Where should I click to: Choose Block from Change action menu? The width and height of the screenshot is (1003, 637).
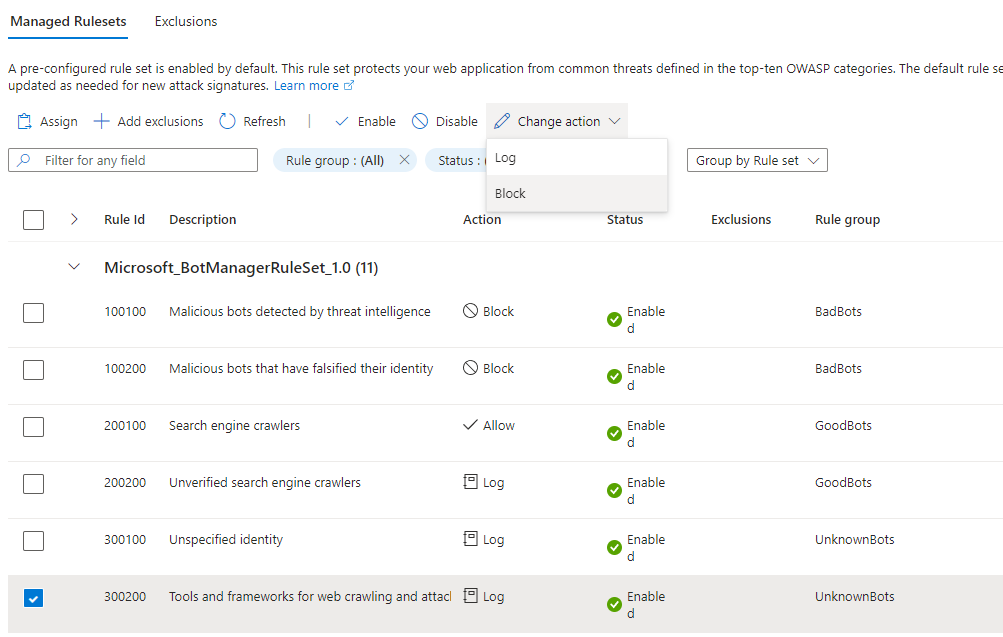tap(510, 193)
